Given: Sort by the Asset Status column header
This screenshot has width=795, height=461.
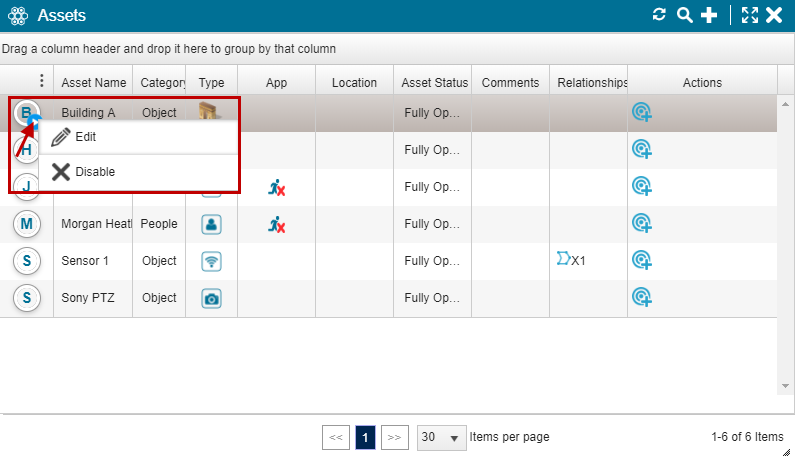Looking at the screenshot, I should tap(434, 82).
